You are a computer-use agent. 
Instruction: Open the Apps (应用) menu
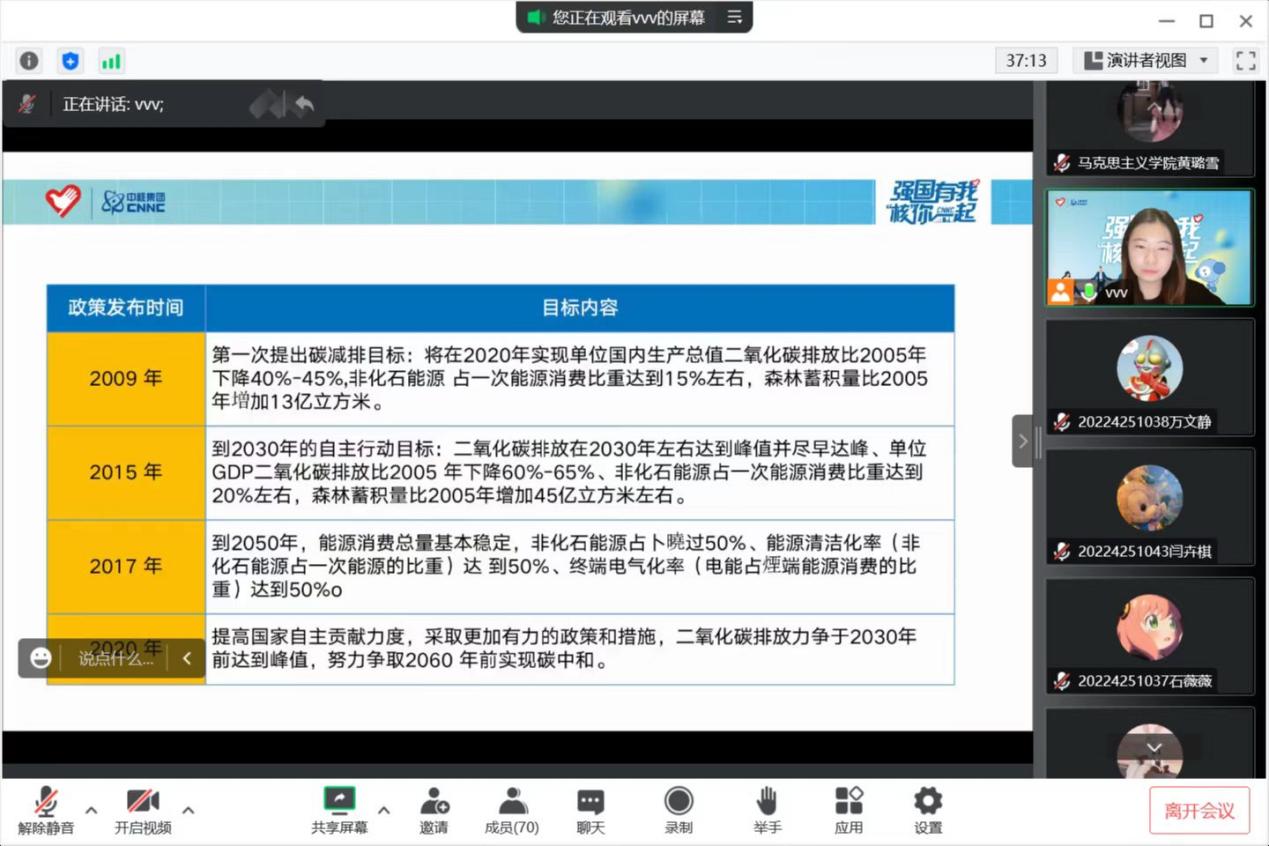848,810
